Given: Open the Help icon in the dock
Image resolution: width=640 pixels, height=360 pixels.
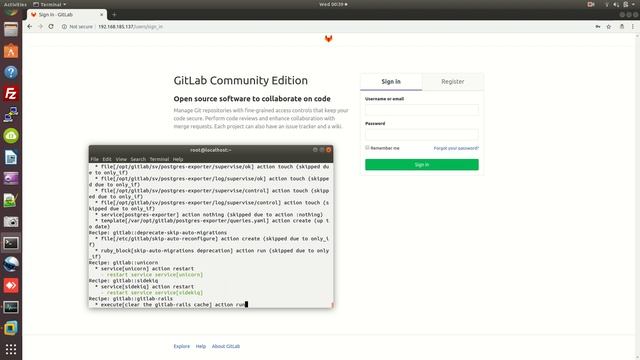Looking at the screenshot, I should [x=11, y=72].
